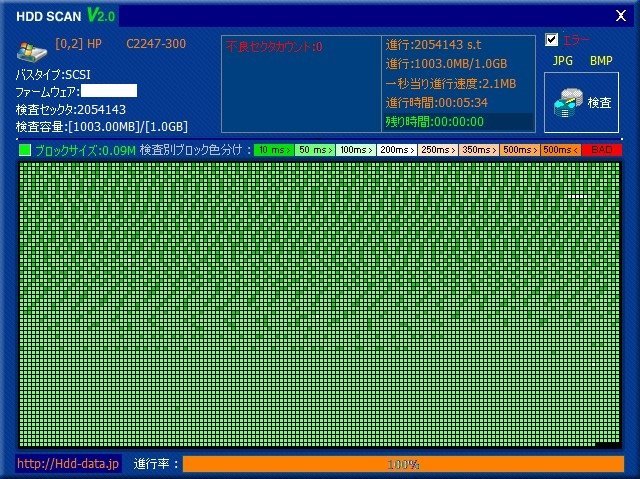The width and height of the screenshot is (640, 479).
Task: Click the 100% orange progress bar
Action: click(x=403, y=464)
